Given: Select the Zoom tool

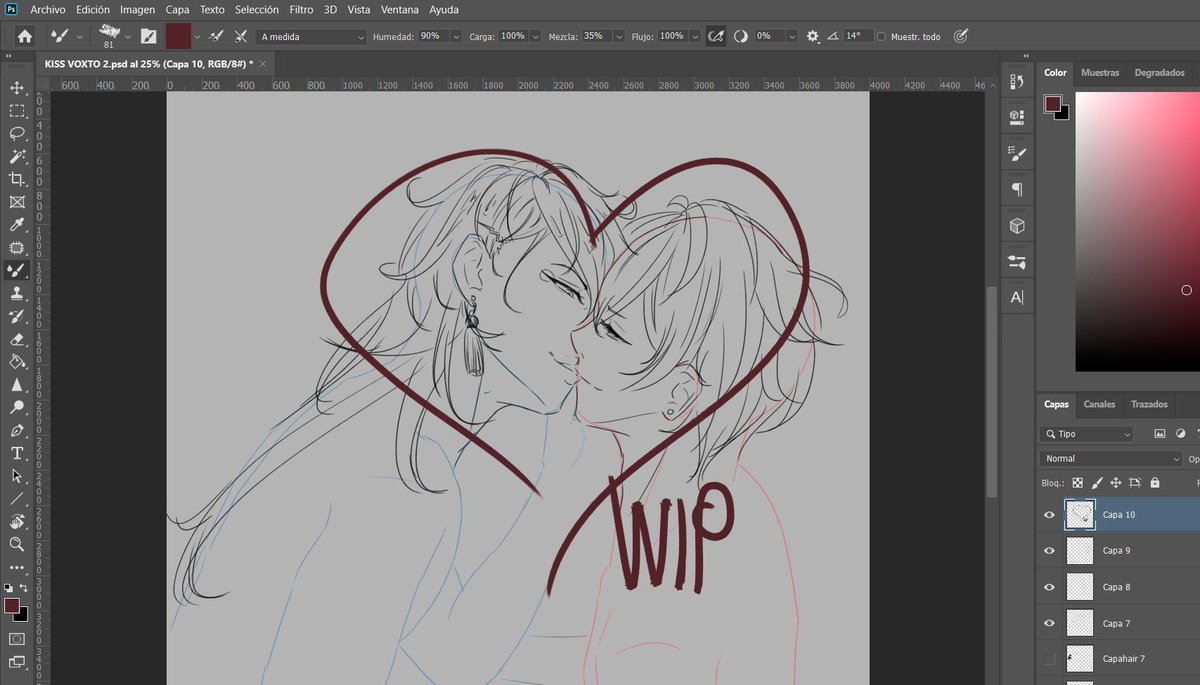Looking at the screenshot, I should [x=17, y=544].
